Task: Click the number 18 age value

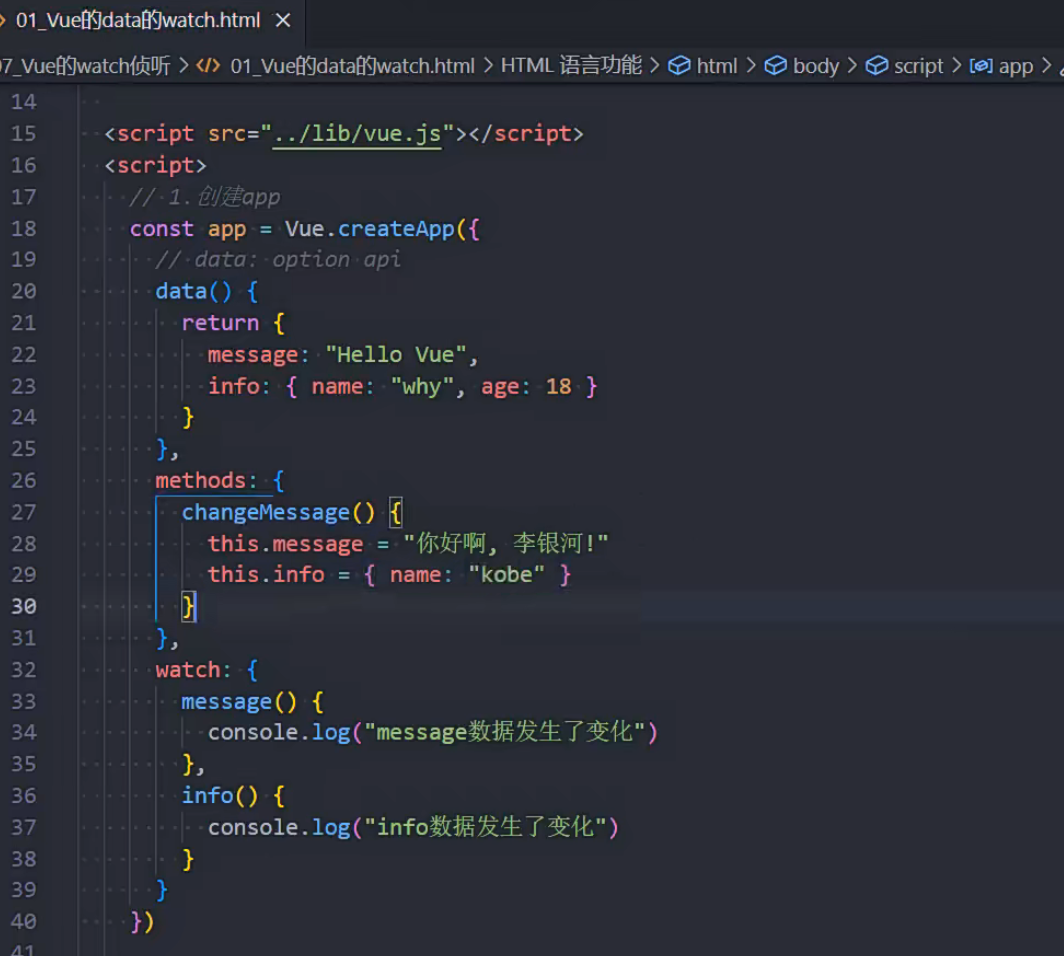Action: click(558, 387)
